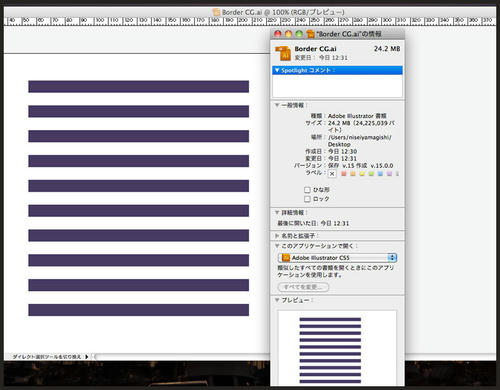
Task: Click the Adobe Illustrator CS5 app icon in the popup
Action: pyautogui.click(x=286, y=258)
